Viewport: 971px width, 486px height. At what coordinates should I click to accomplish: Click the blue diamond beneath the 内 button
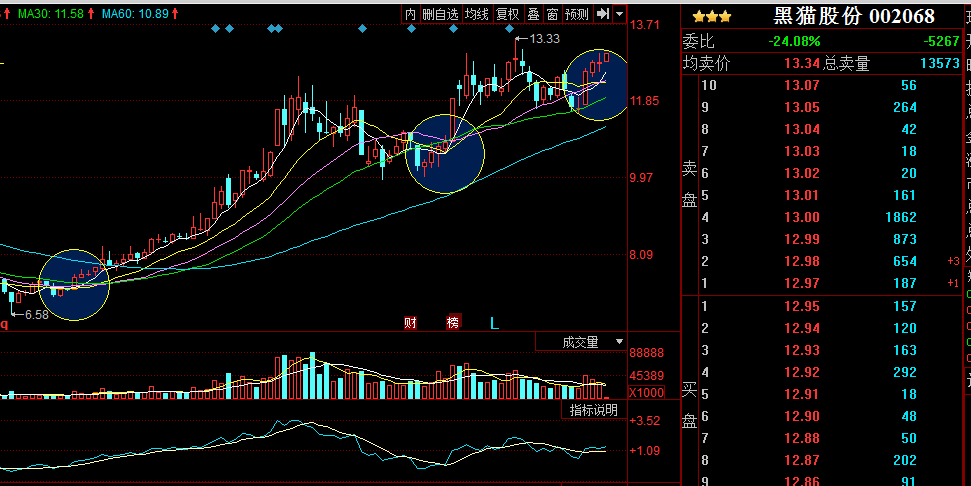tap(411, 28)
